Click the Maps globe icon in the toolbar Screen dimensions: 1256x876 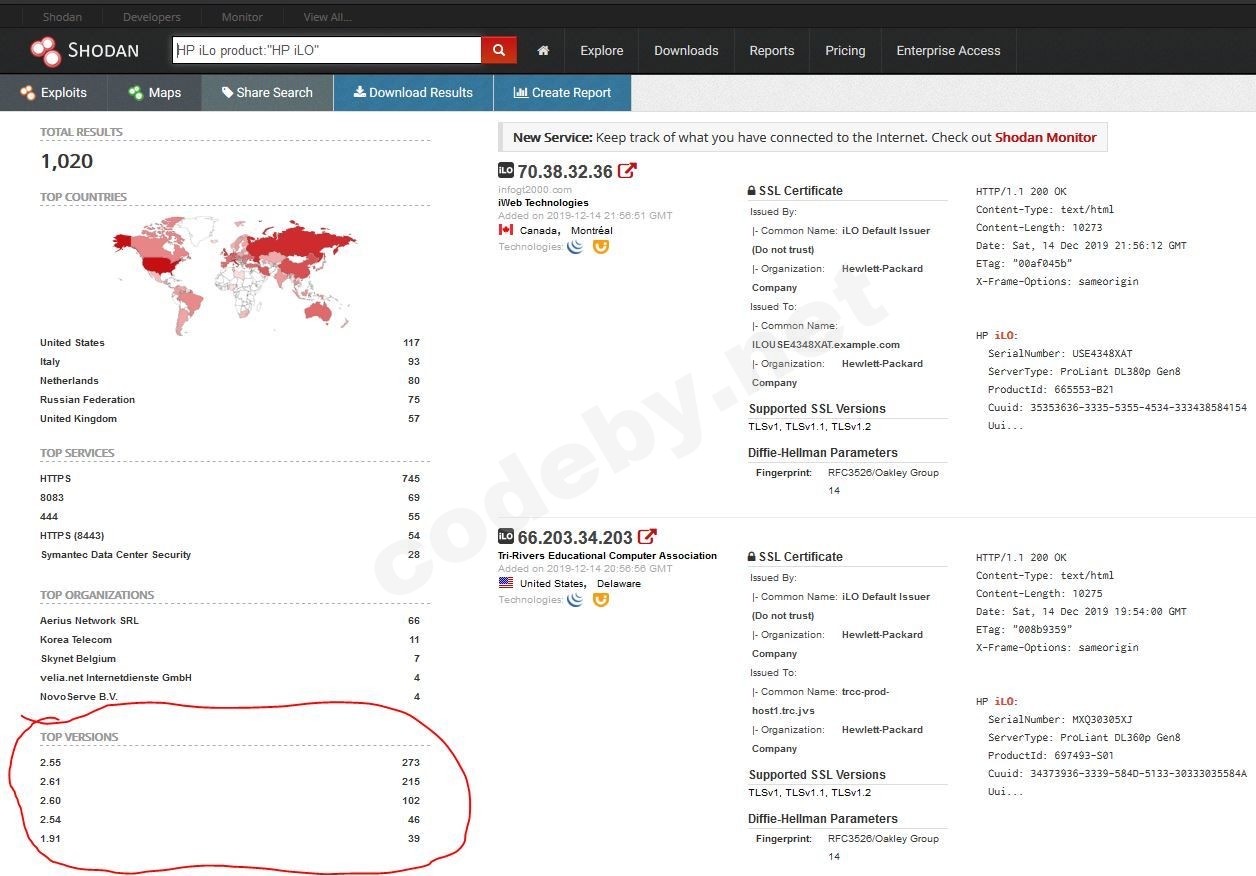click(x=136, y=93)
